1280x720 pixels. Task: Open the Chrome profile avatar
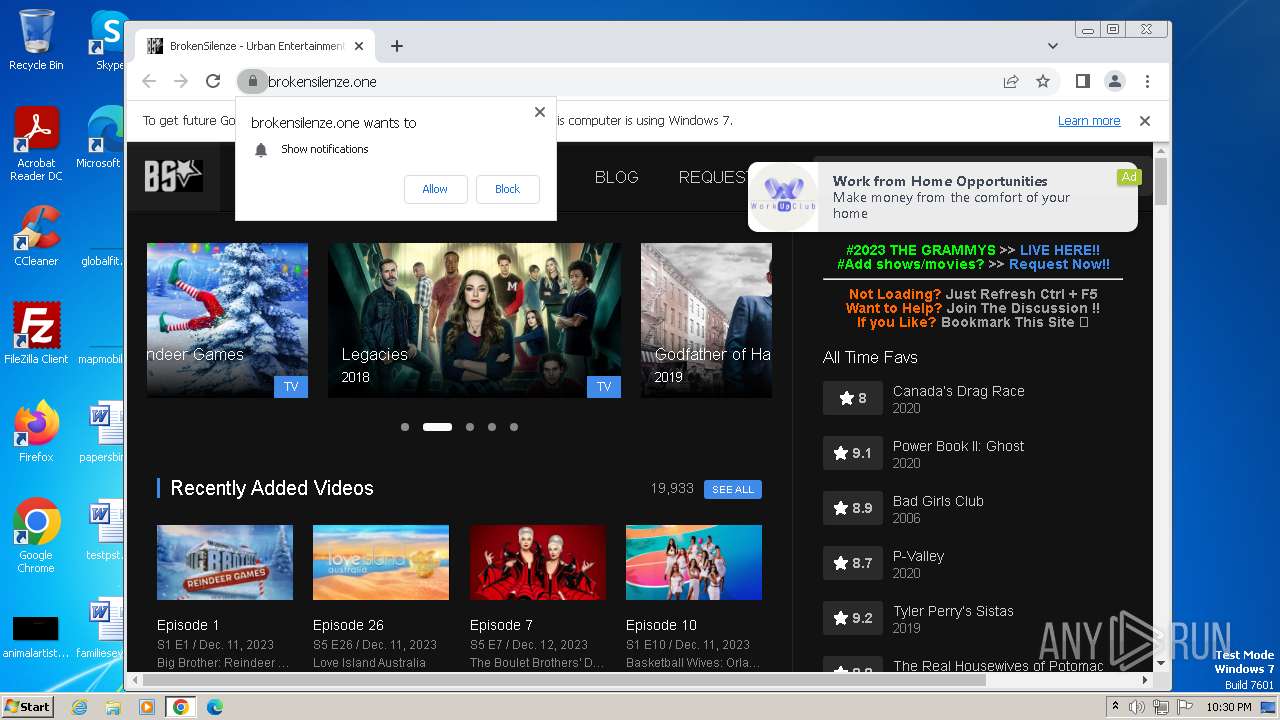point(1114,81)
